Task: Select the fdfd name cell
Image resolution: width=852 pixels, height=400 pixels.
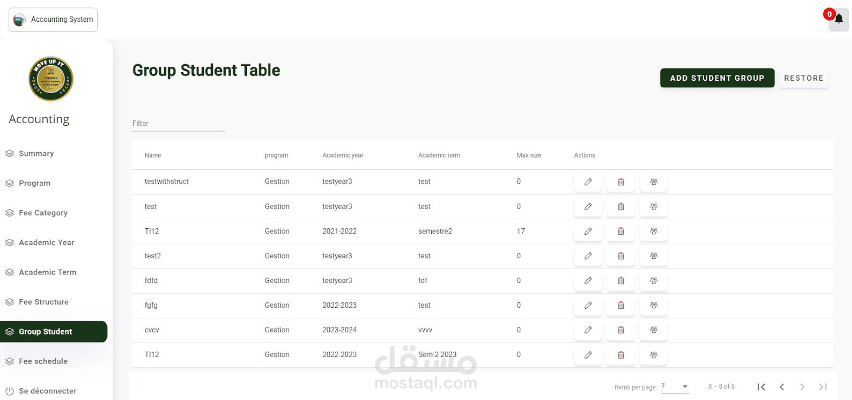Action: click(x=151, y=280)
